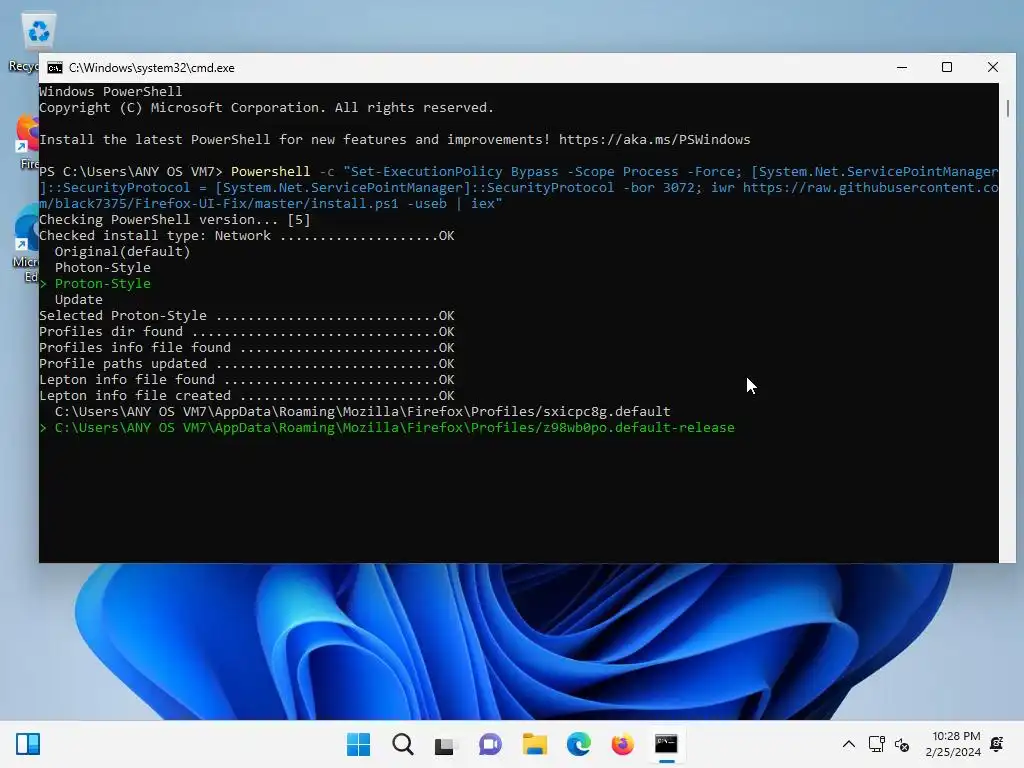Click the Original(default) option line
Image resolution: width=1024 pixels, height=768 pixels.
click(x=122, y=251)
